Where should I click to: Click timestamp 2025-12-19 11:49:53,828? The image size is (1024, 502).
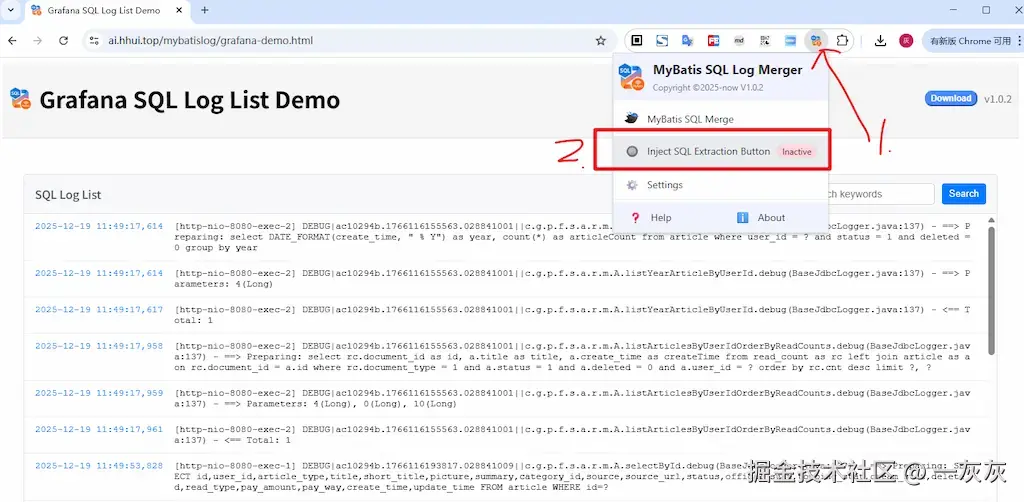coord(99,465)
